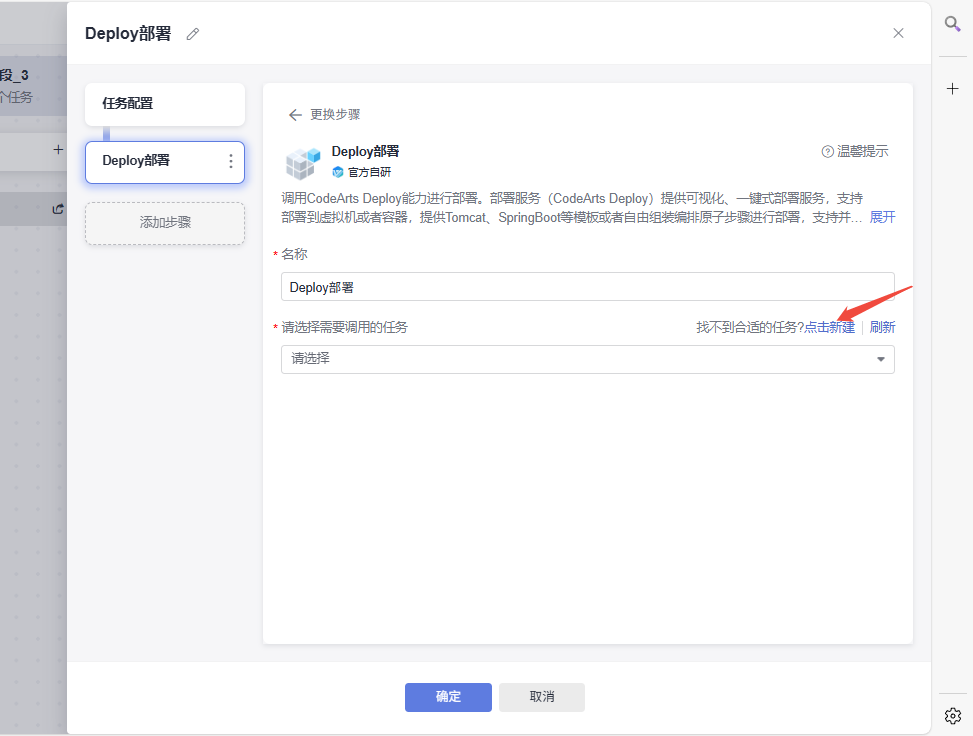Open the 请选择 task dropdown
Viewport: 973px width, 736px height.
pyautogui.click(x=588, y=359)
